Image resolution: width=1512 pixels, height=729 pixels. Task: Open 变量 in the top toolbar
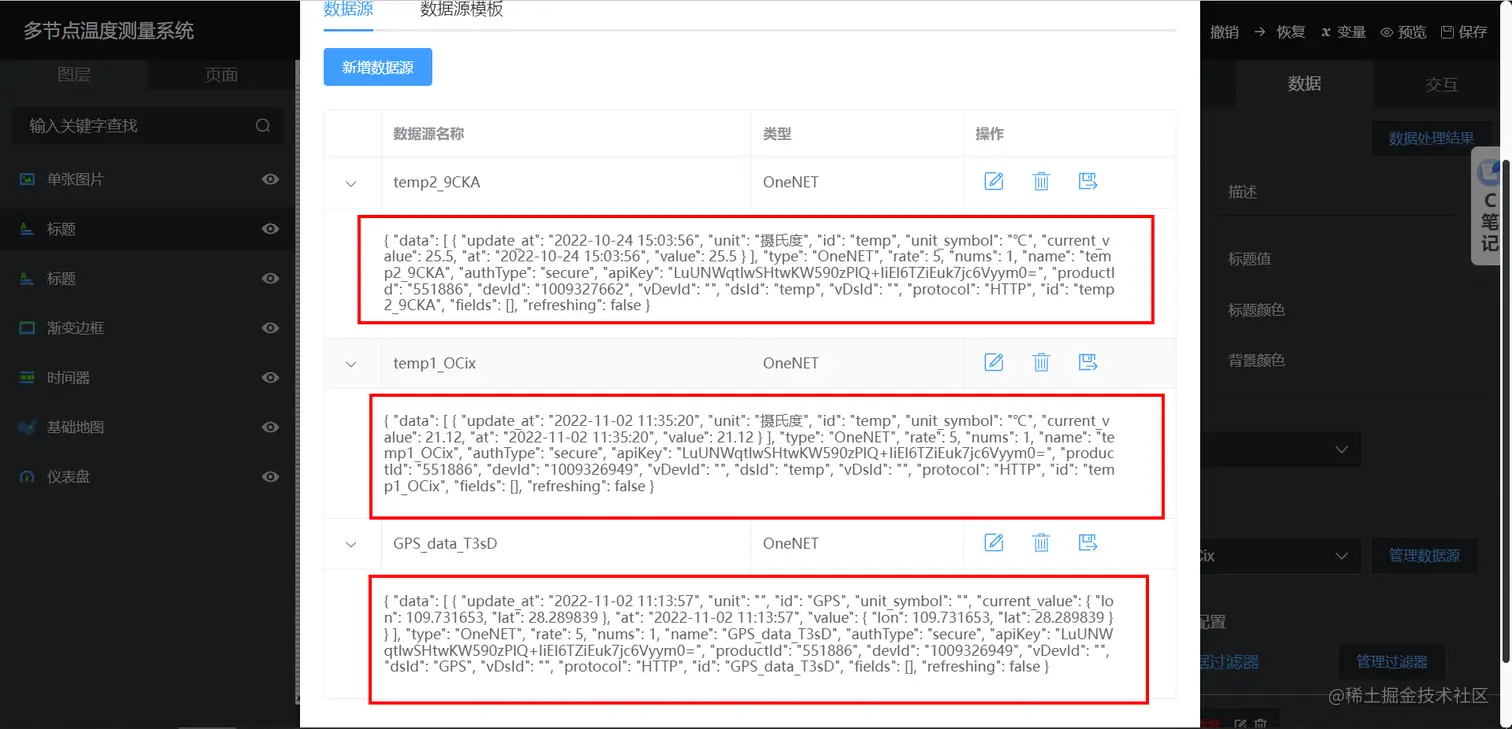point(1343,32)
